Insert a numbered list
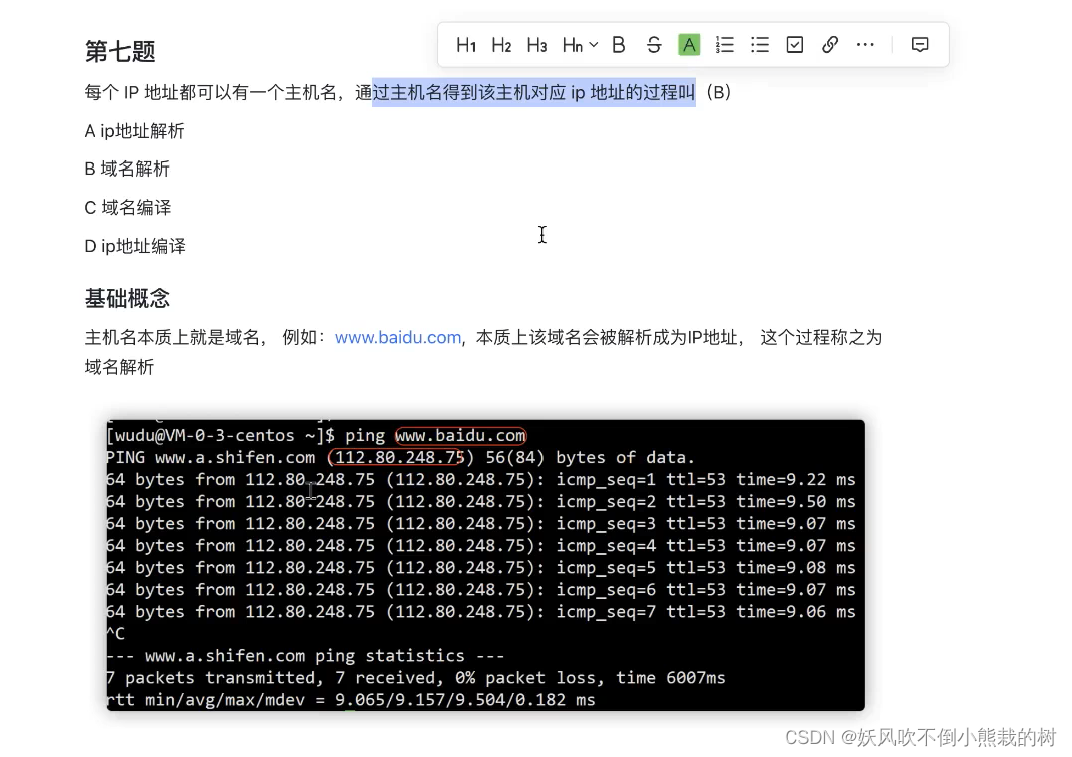Image resolution: width=1072 pixels, height=757 pixels. pyautogui.click(x=725, y=45)
